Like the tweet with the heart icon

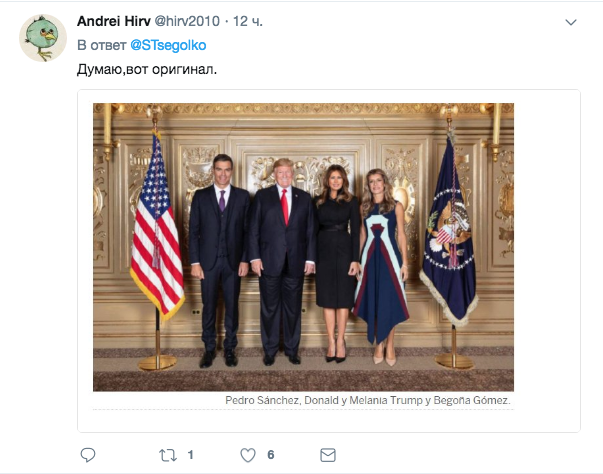248,455
